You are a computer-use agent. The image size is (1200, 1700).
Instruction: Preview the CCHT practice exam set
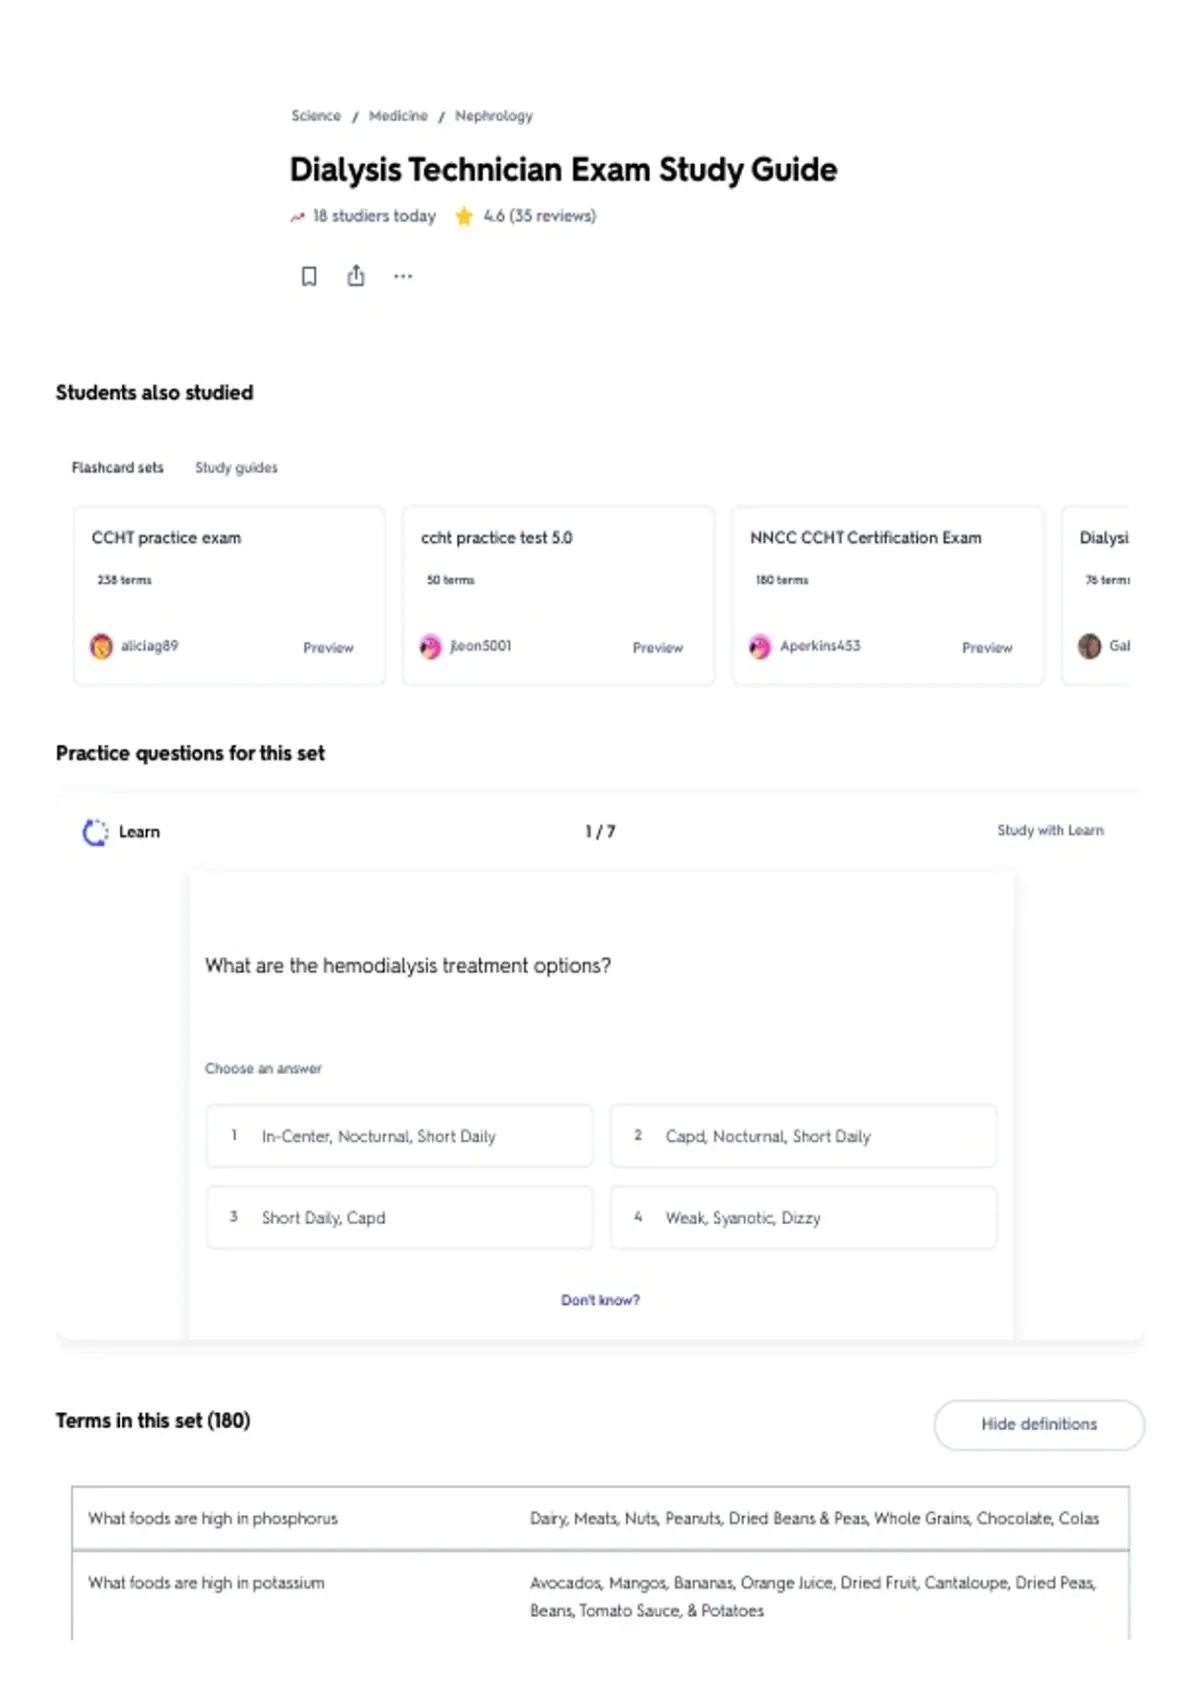pyautogui.click(x=328, y=648)
